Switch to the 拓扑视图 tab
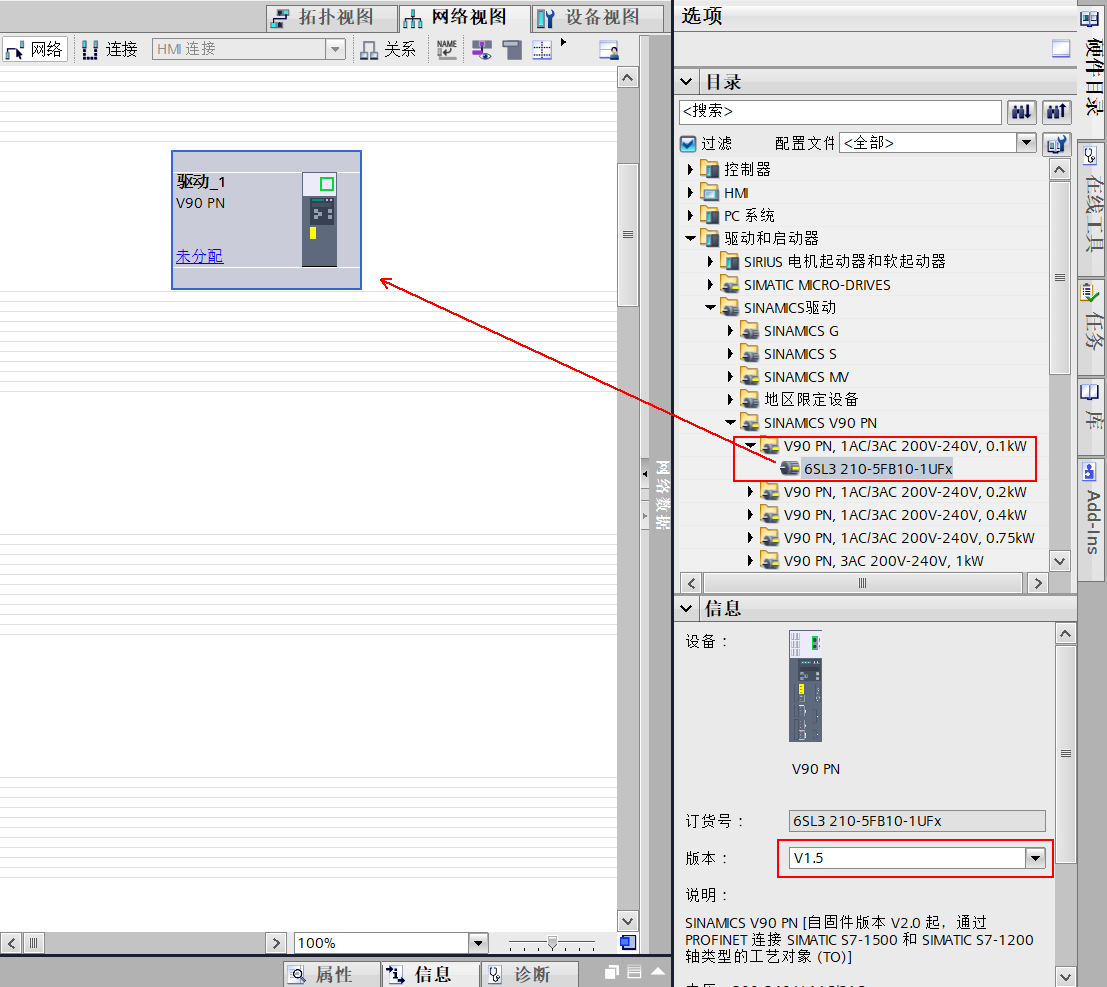1107x987 pixels. point(330,17)
